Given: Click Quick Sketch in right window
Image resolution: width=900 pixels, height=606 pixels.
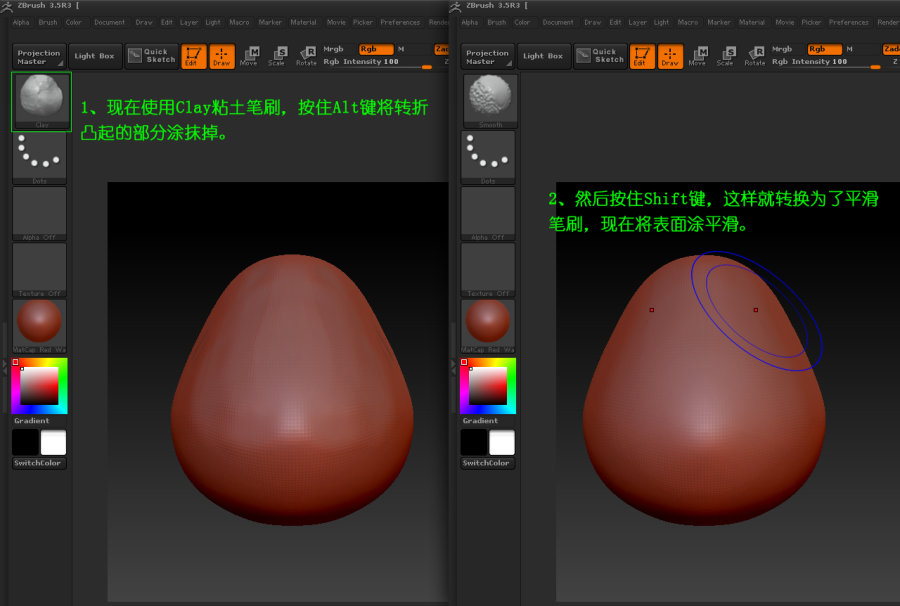Looking at the screenshot, I should point(600,56).
